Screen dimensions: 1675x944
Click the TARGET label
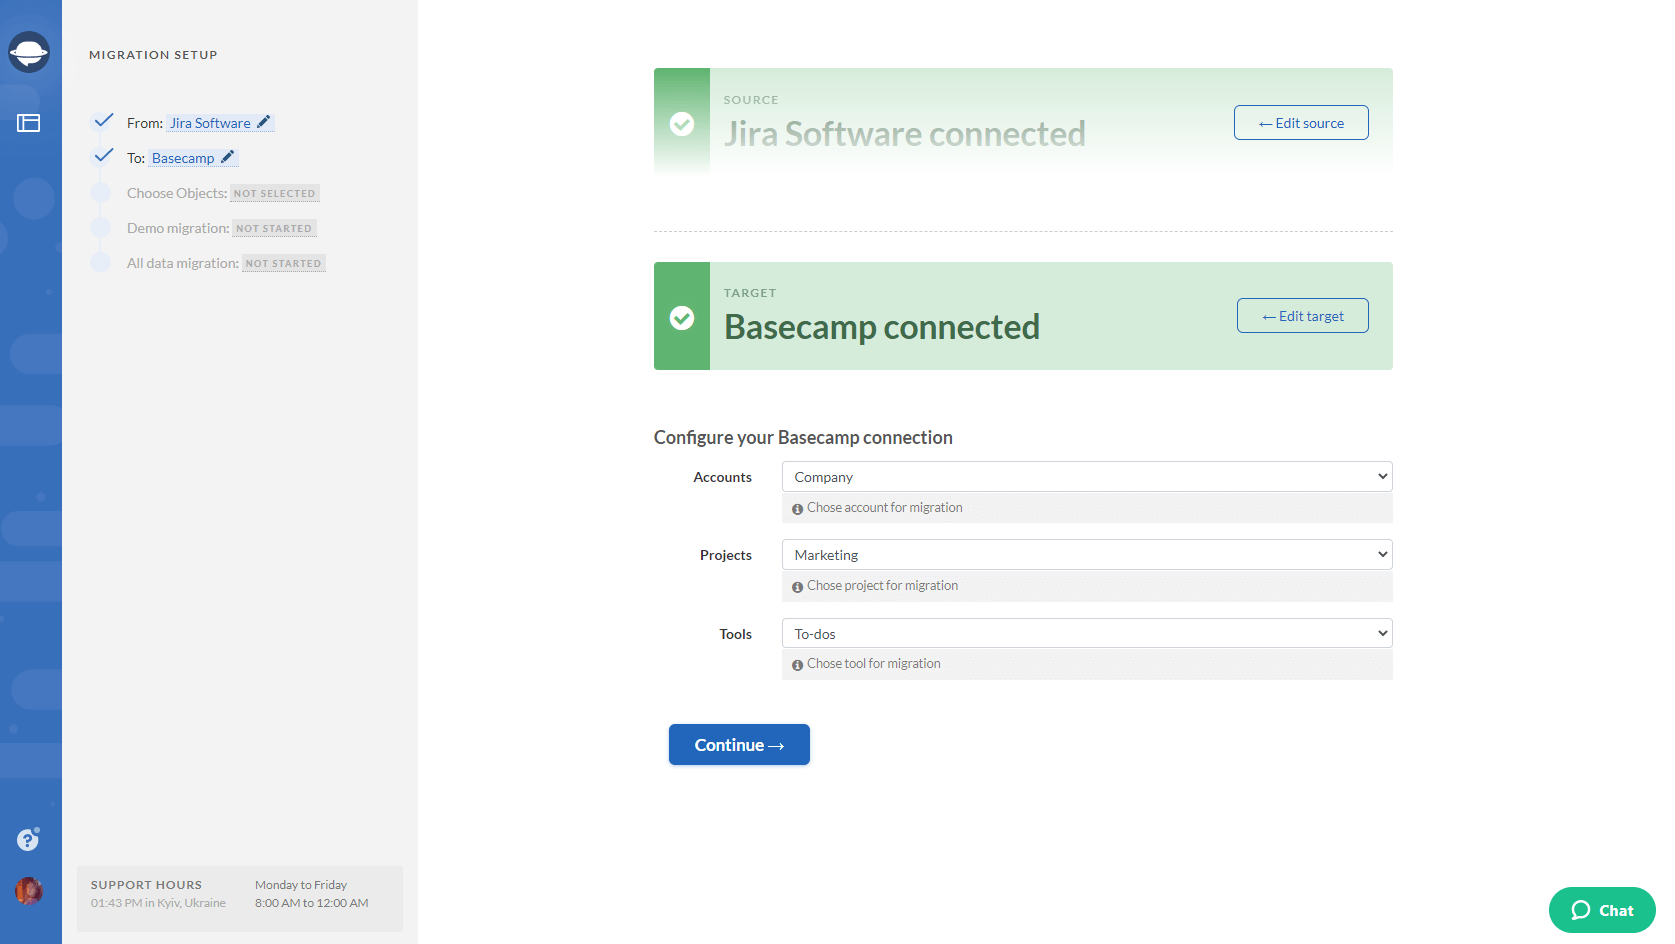750,293
